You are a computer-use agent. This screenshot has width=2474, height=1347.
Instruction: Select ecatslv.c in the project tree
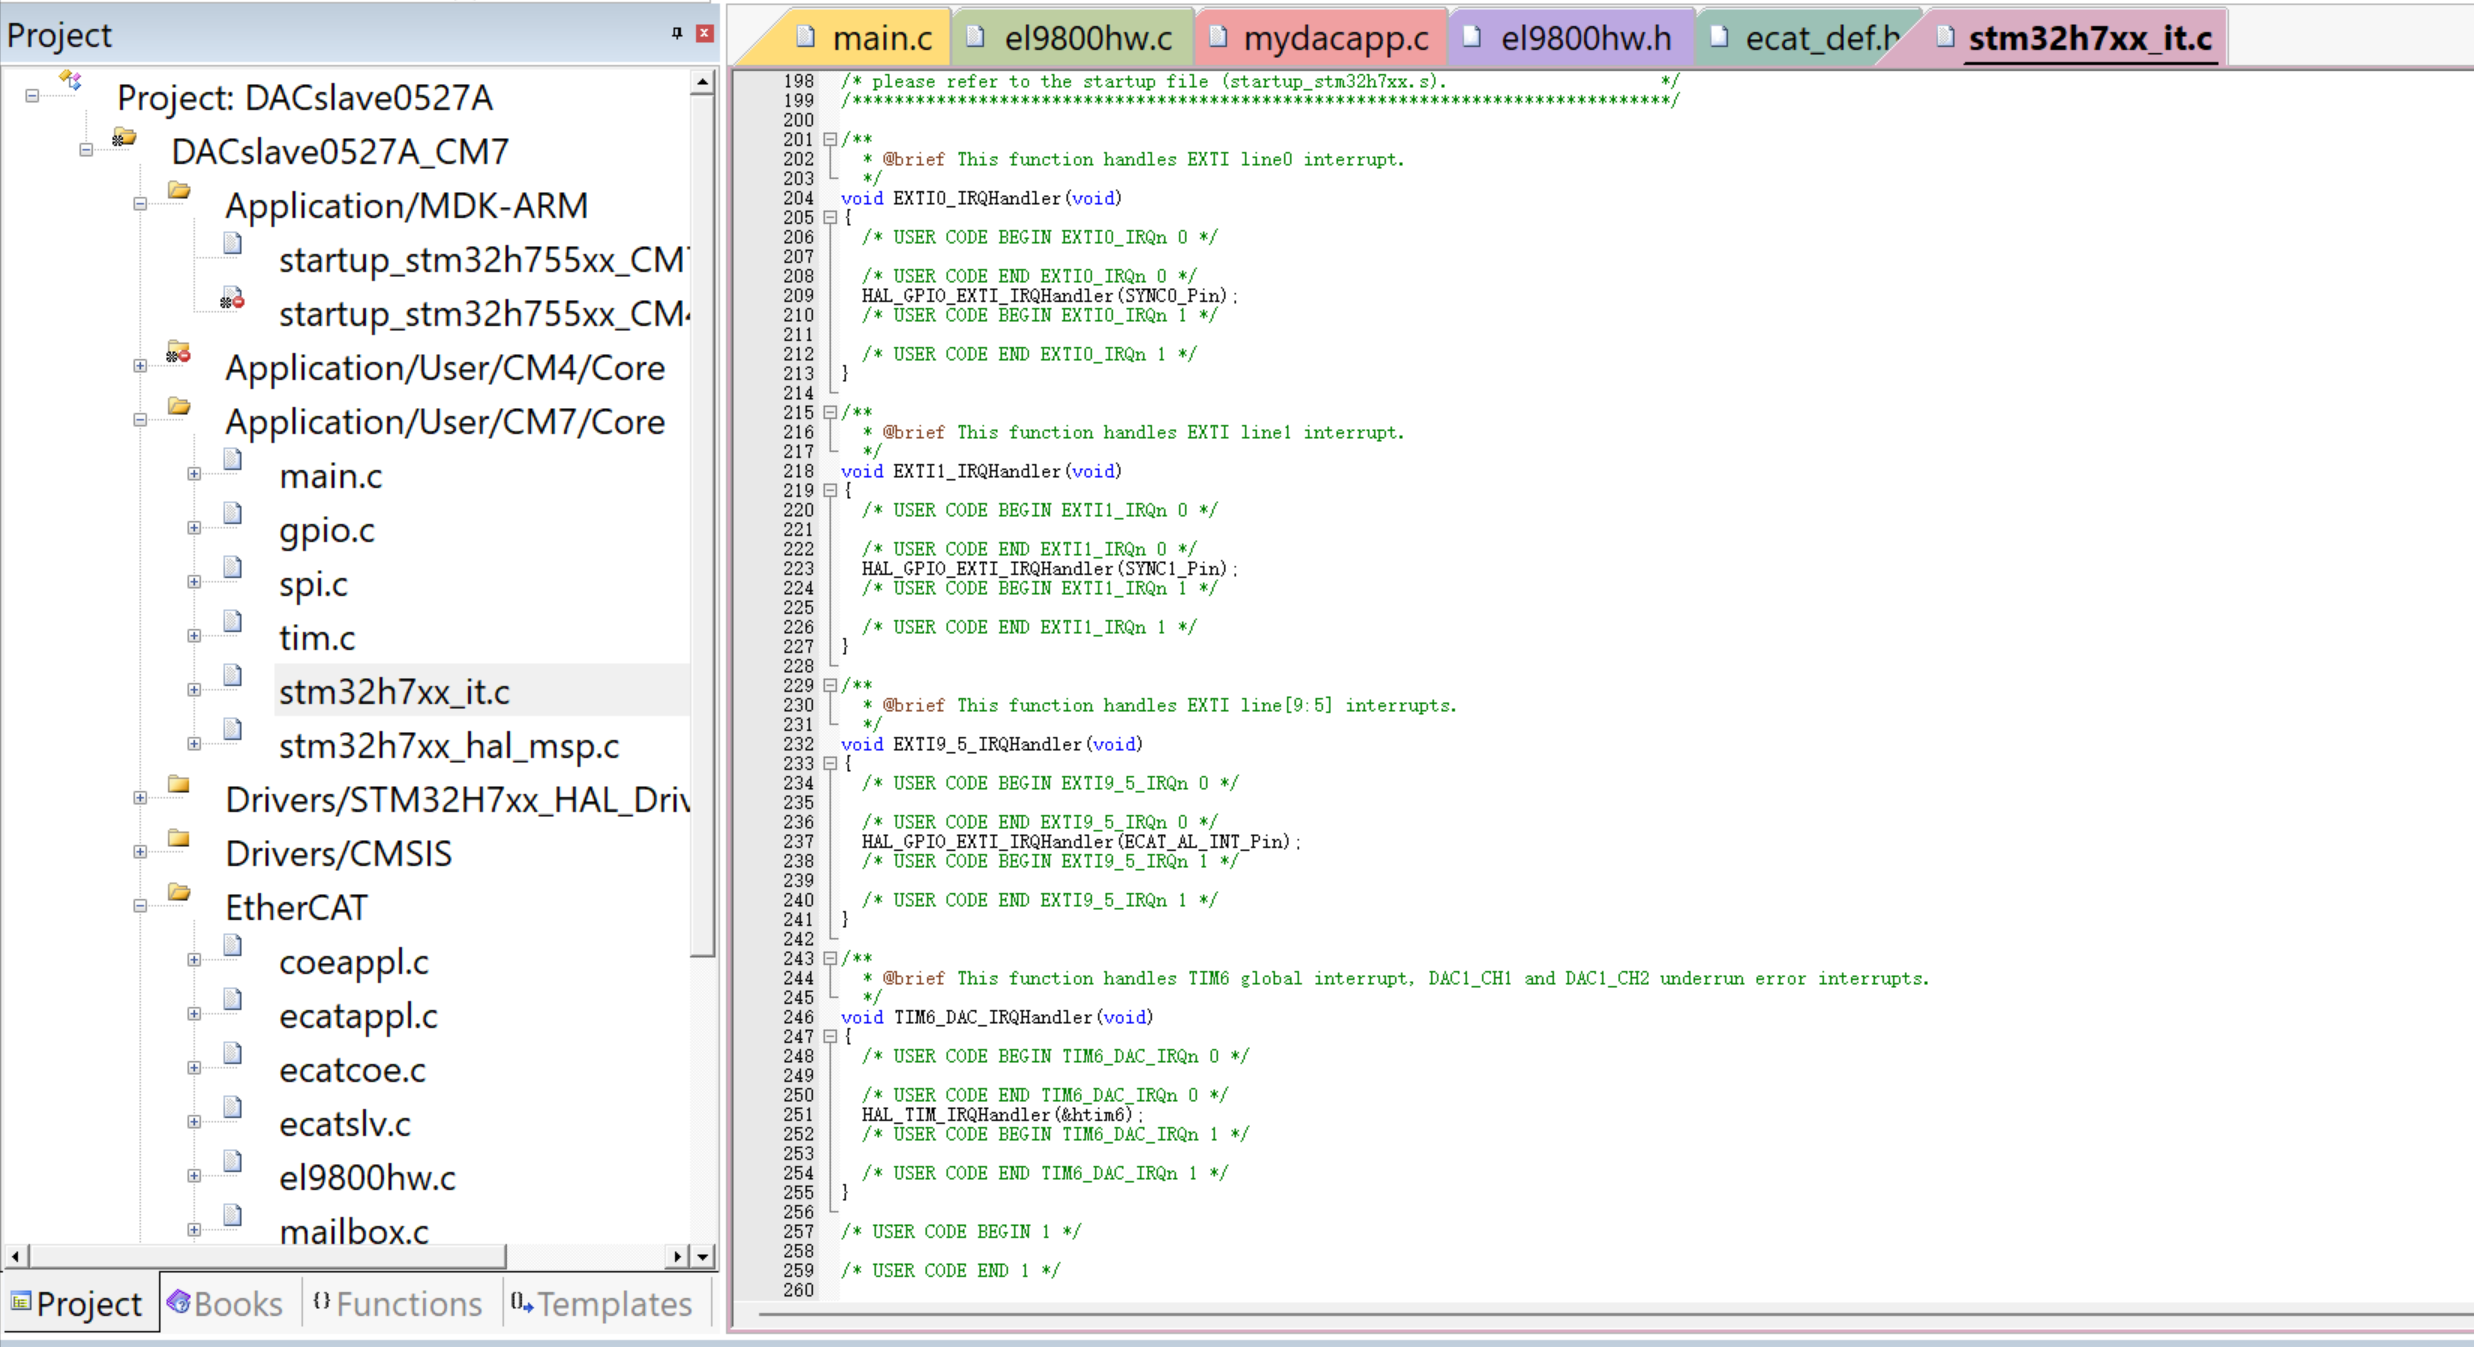tap(345, 1124)
